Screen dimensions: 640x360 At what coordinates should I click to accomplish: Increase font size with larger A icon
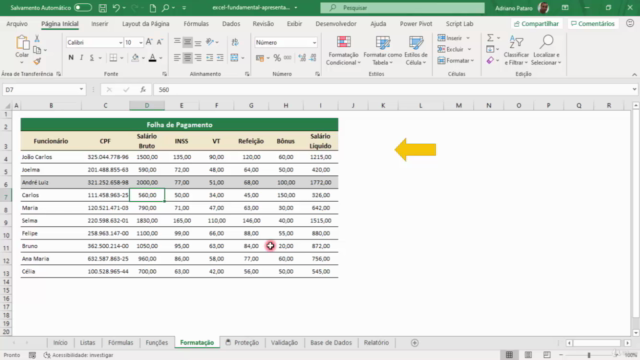tap(149, 42)
